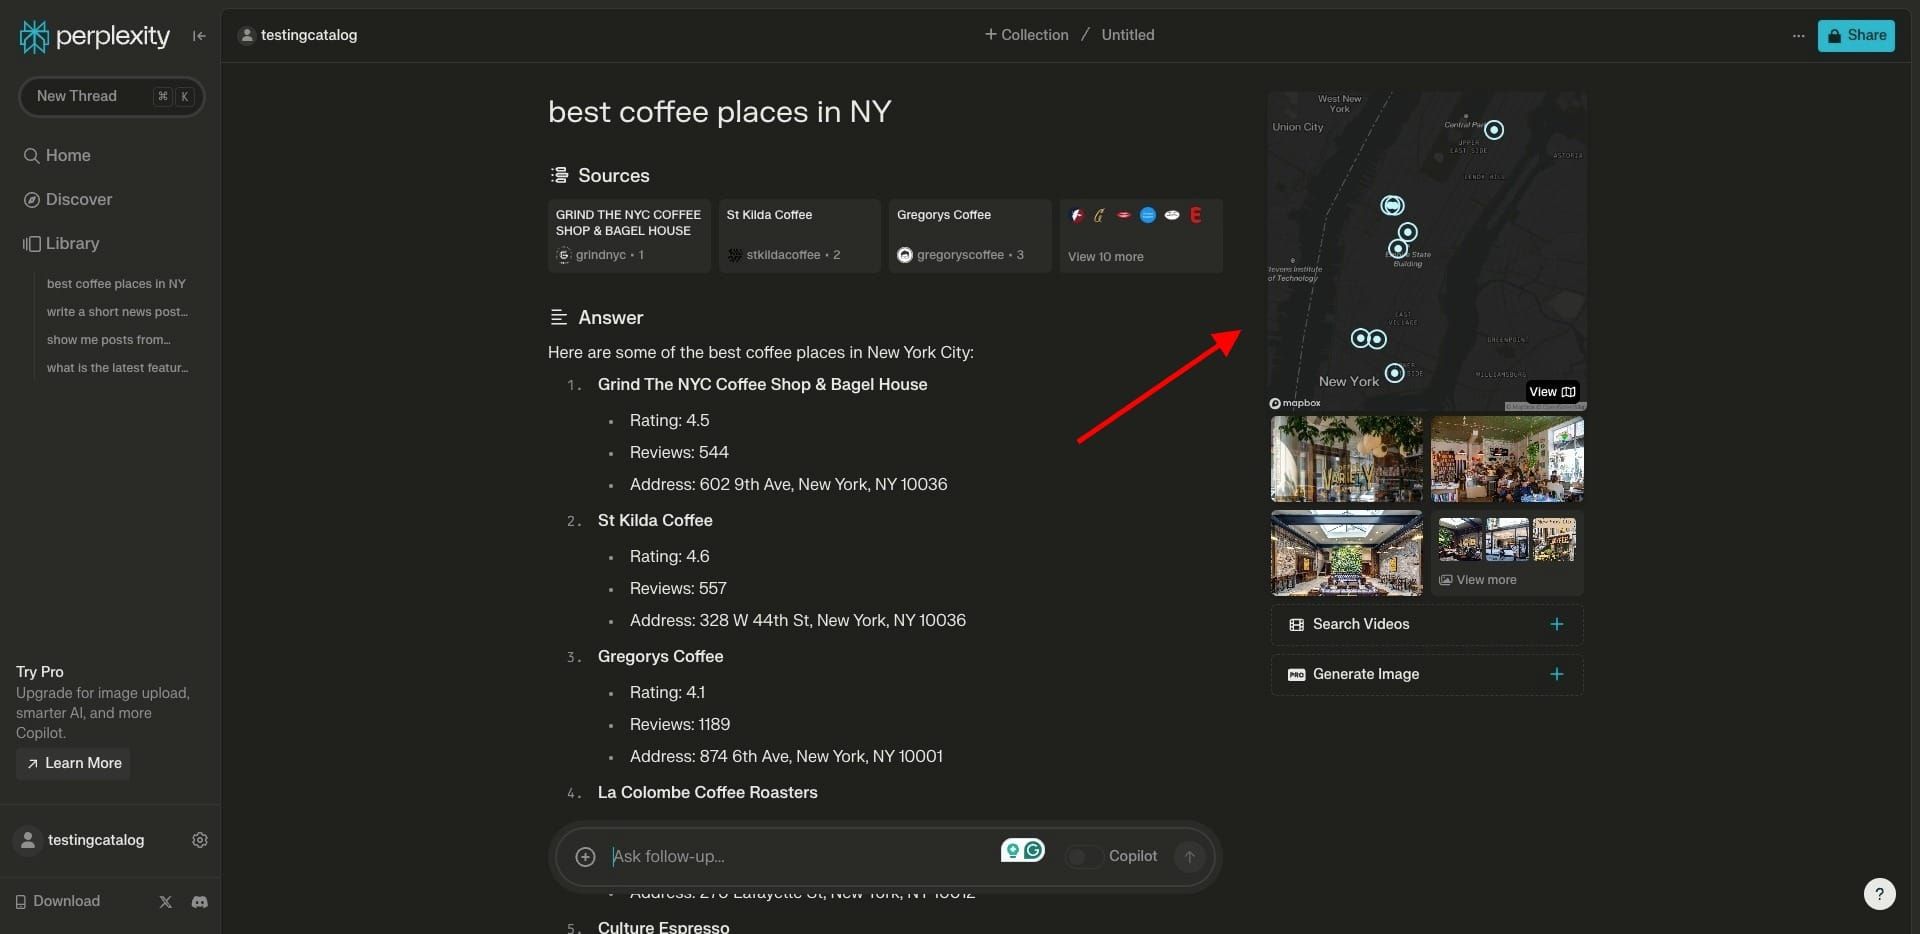
Task: Select the best coffee places in NY thread
Action: pos(117,283)
